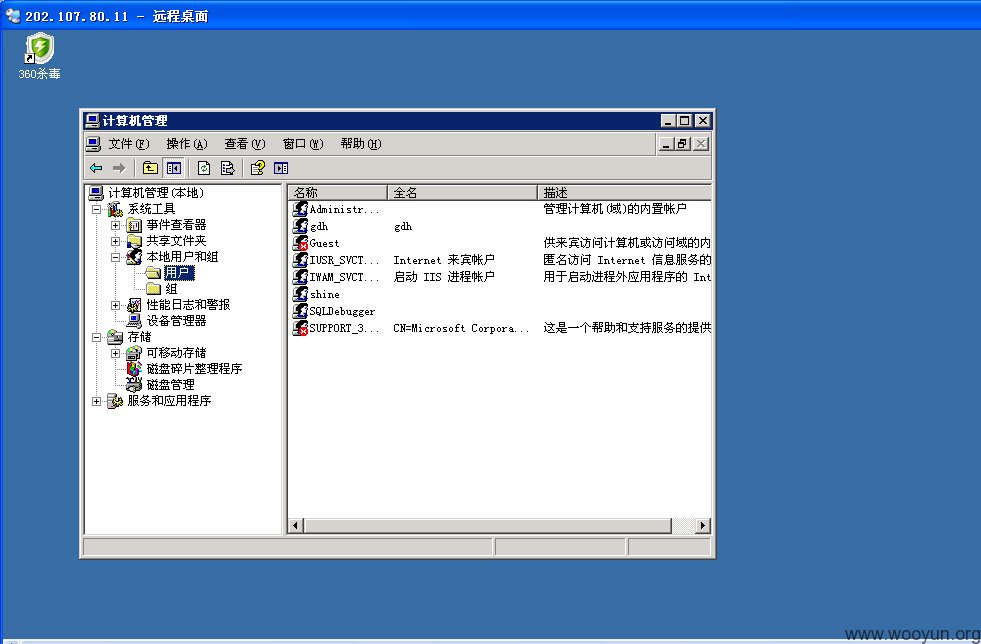Select the 用户 tree item
Image resolution: width=981 pixels, height=644 pixels.
[x=179, y=273]
